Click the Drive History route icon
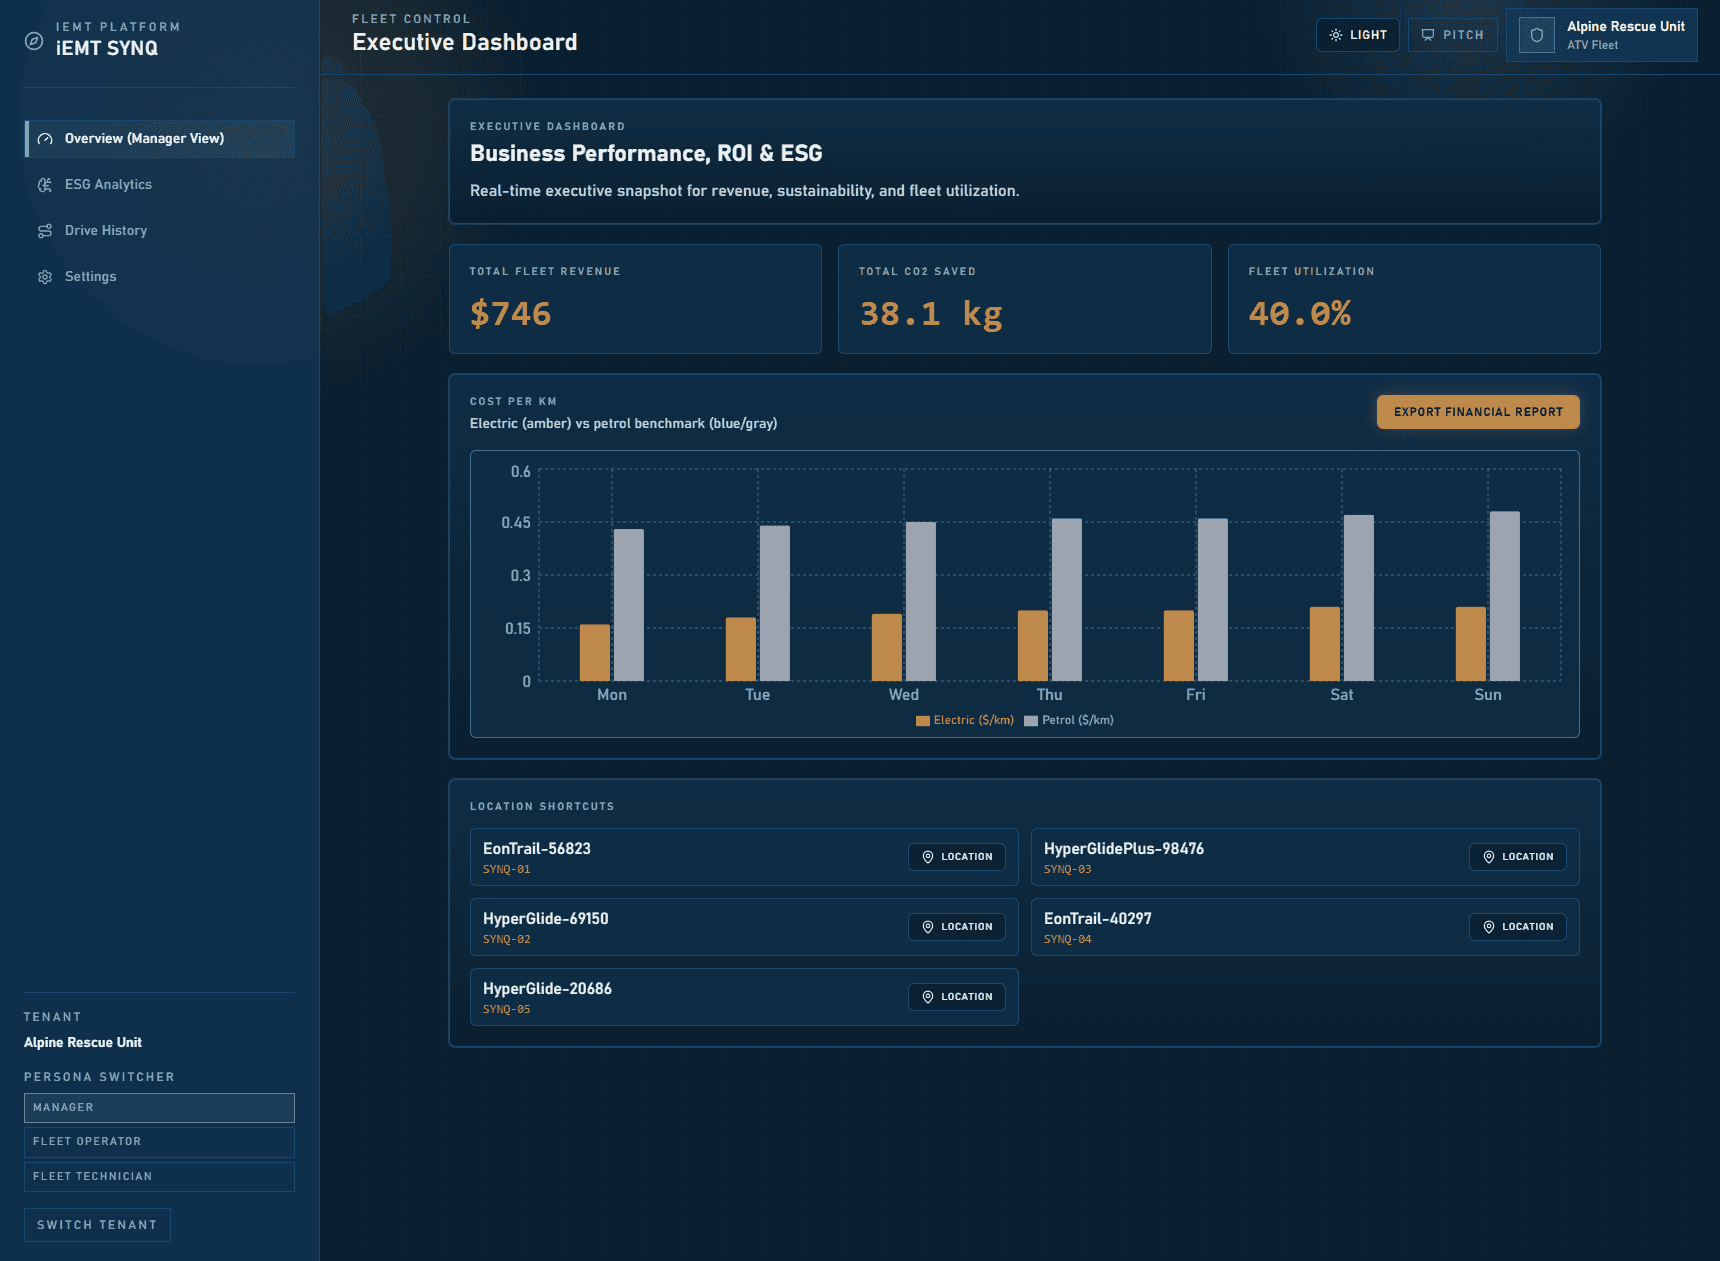Image resolution: width=1720 pixels, height=1261 pixels. point(45,231)
